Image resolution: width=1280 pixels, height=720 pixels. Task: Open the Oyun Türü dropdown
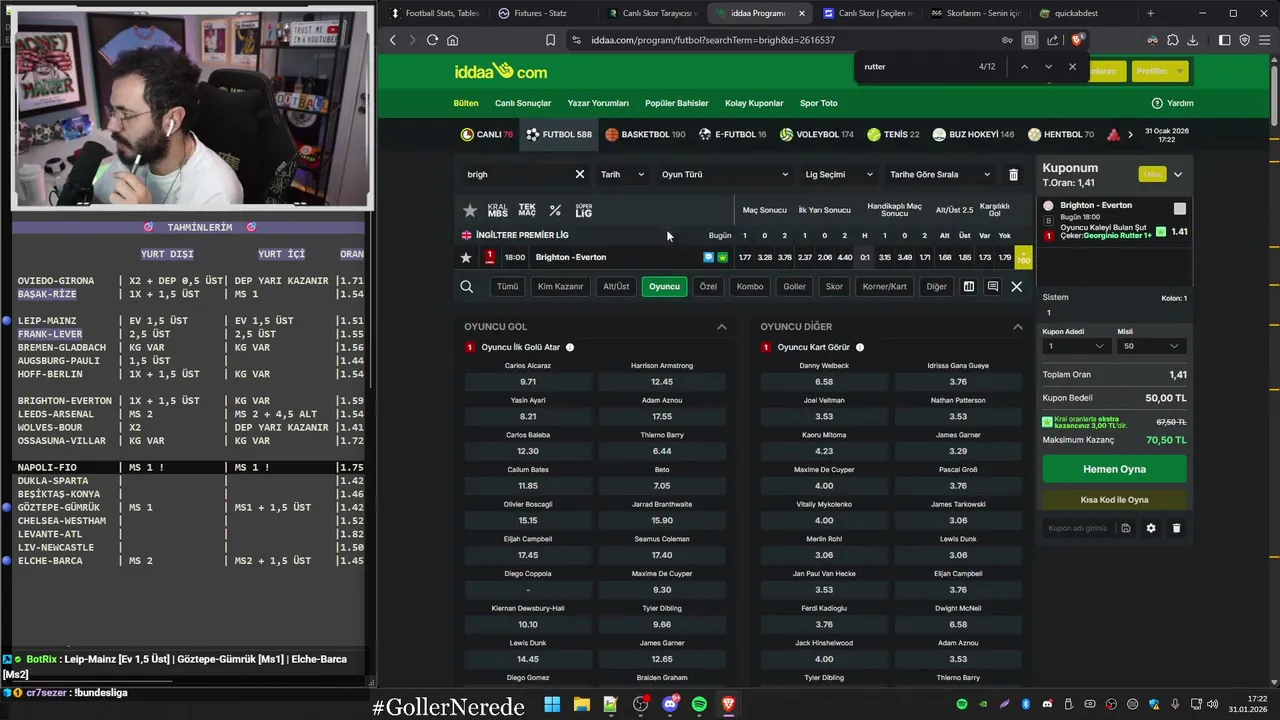(x=725, y=174)
